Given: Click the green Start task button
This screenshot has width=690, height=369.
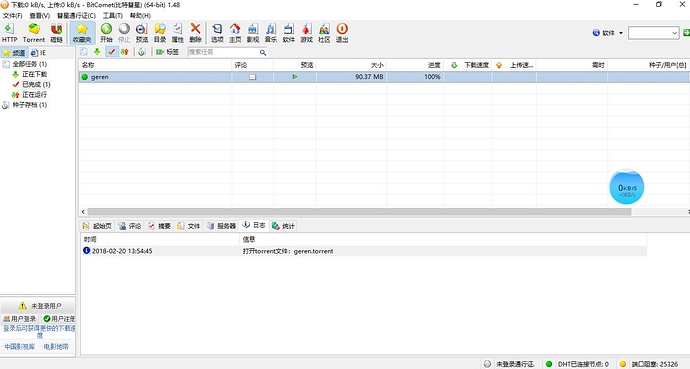Looking at the screenshot, I should tap(106, 33).
